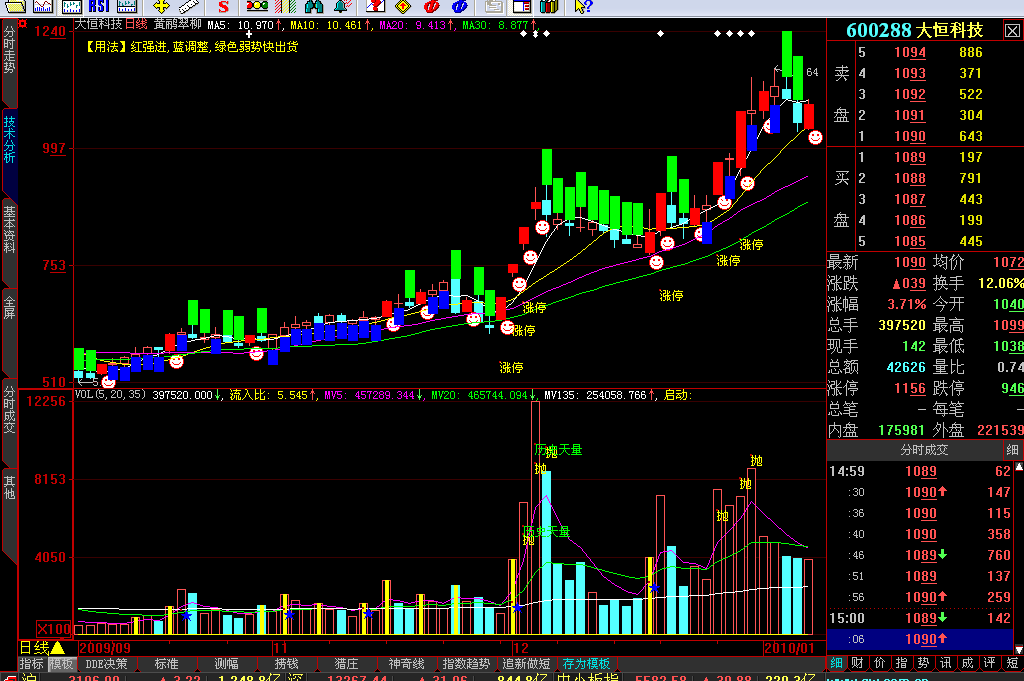Click the traffic light signal icon
The width and height of the screenshot is (1024, 681).
(257, 7)
